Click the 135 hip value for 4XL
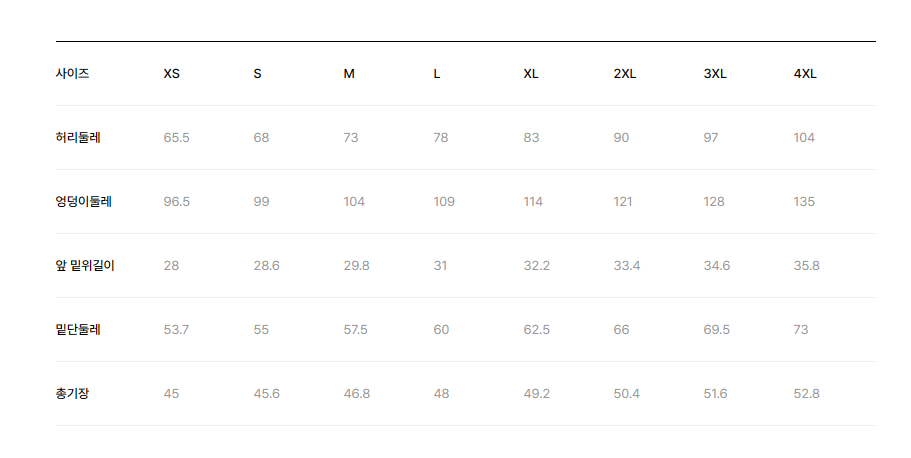 [804, 202]
